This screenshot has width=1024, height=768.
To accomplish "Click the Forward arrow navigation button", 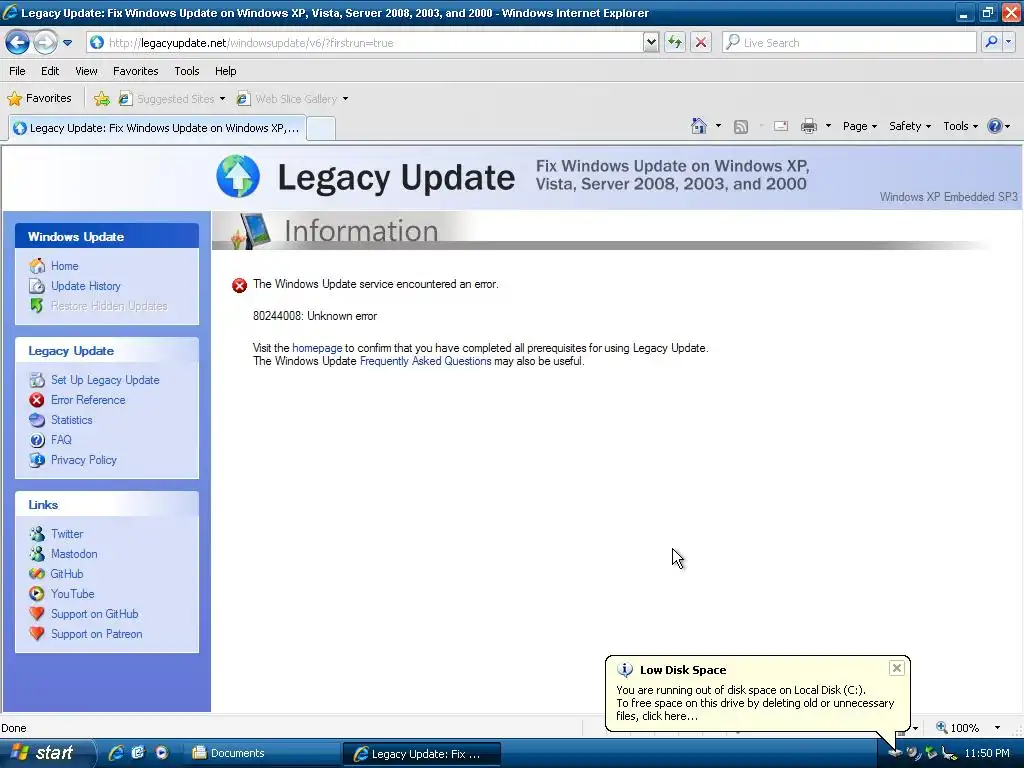I will click(x=45, y=42).
